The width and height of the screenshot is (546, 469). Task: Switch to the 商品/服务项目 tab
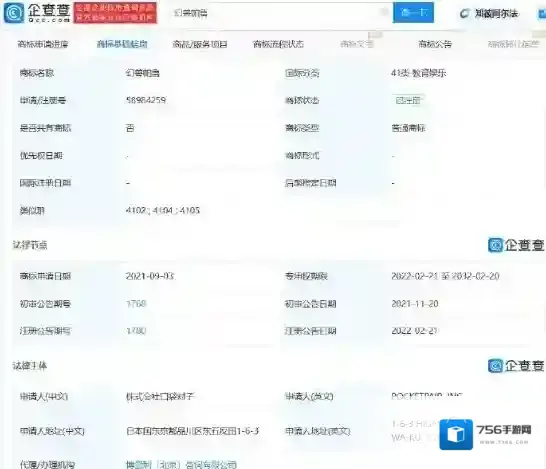200,44
